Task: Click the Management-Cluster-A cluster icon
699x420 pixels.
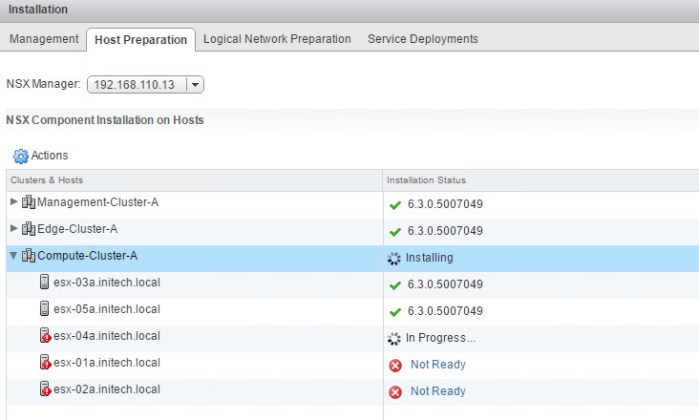Action: [28, 203]
